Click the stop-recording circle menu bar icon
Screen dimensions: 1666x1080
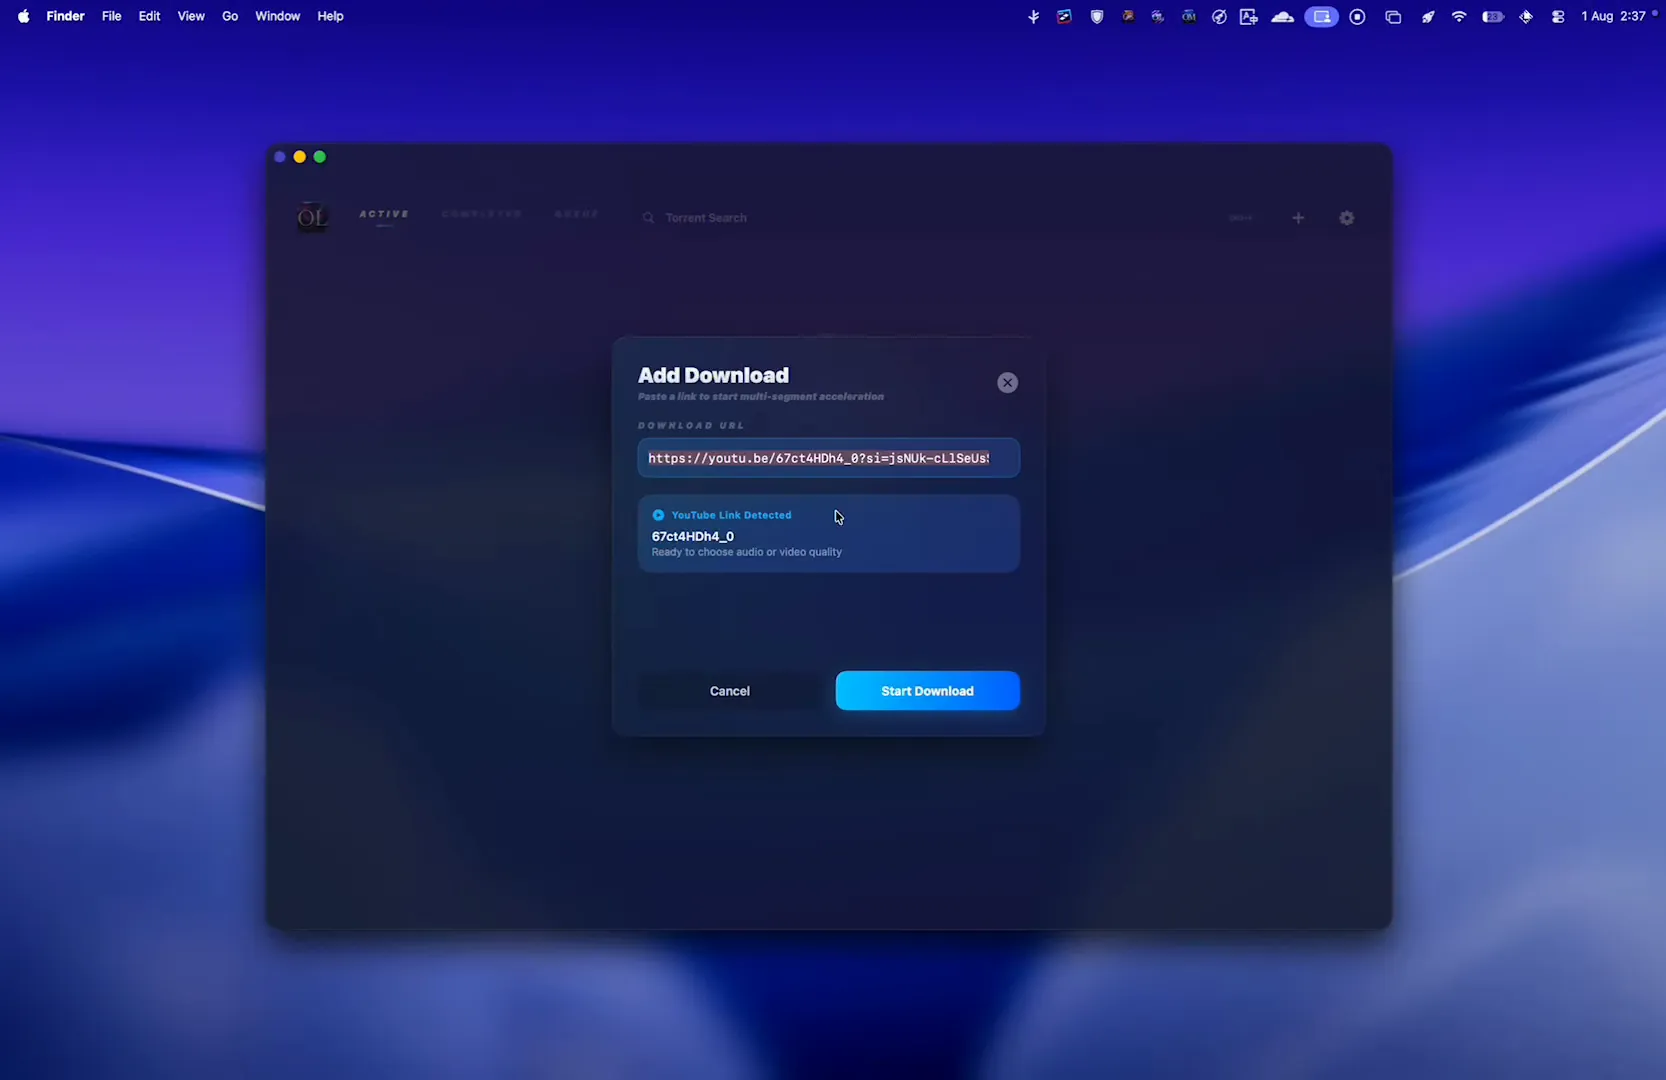[1357, 16]
